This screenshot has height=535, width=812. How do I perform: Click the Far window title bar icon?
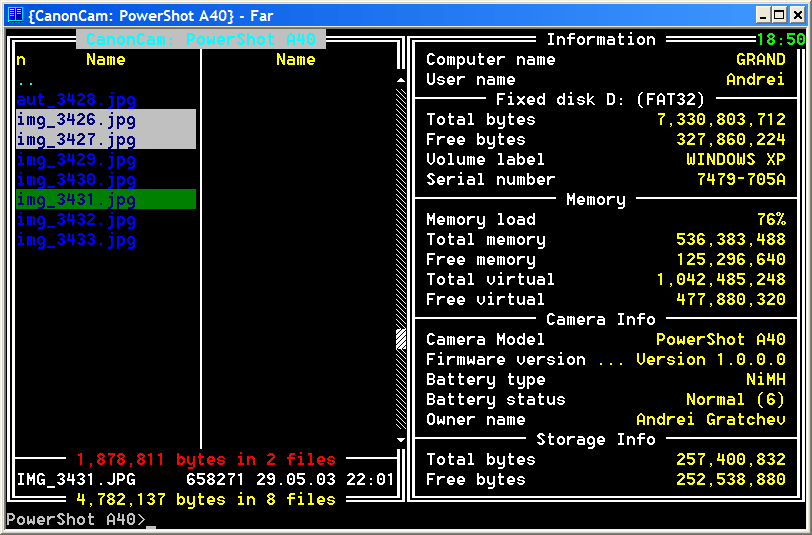(16, 15)
